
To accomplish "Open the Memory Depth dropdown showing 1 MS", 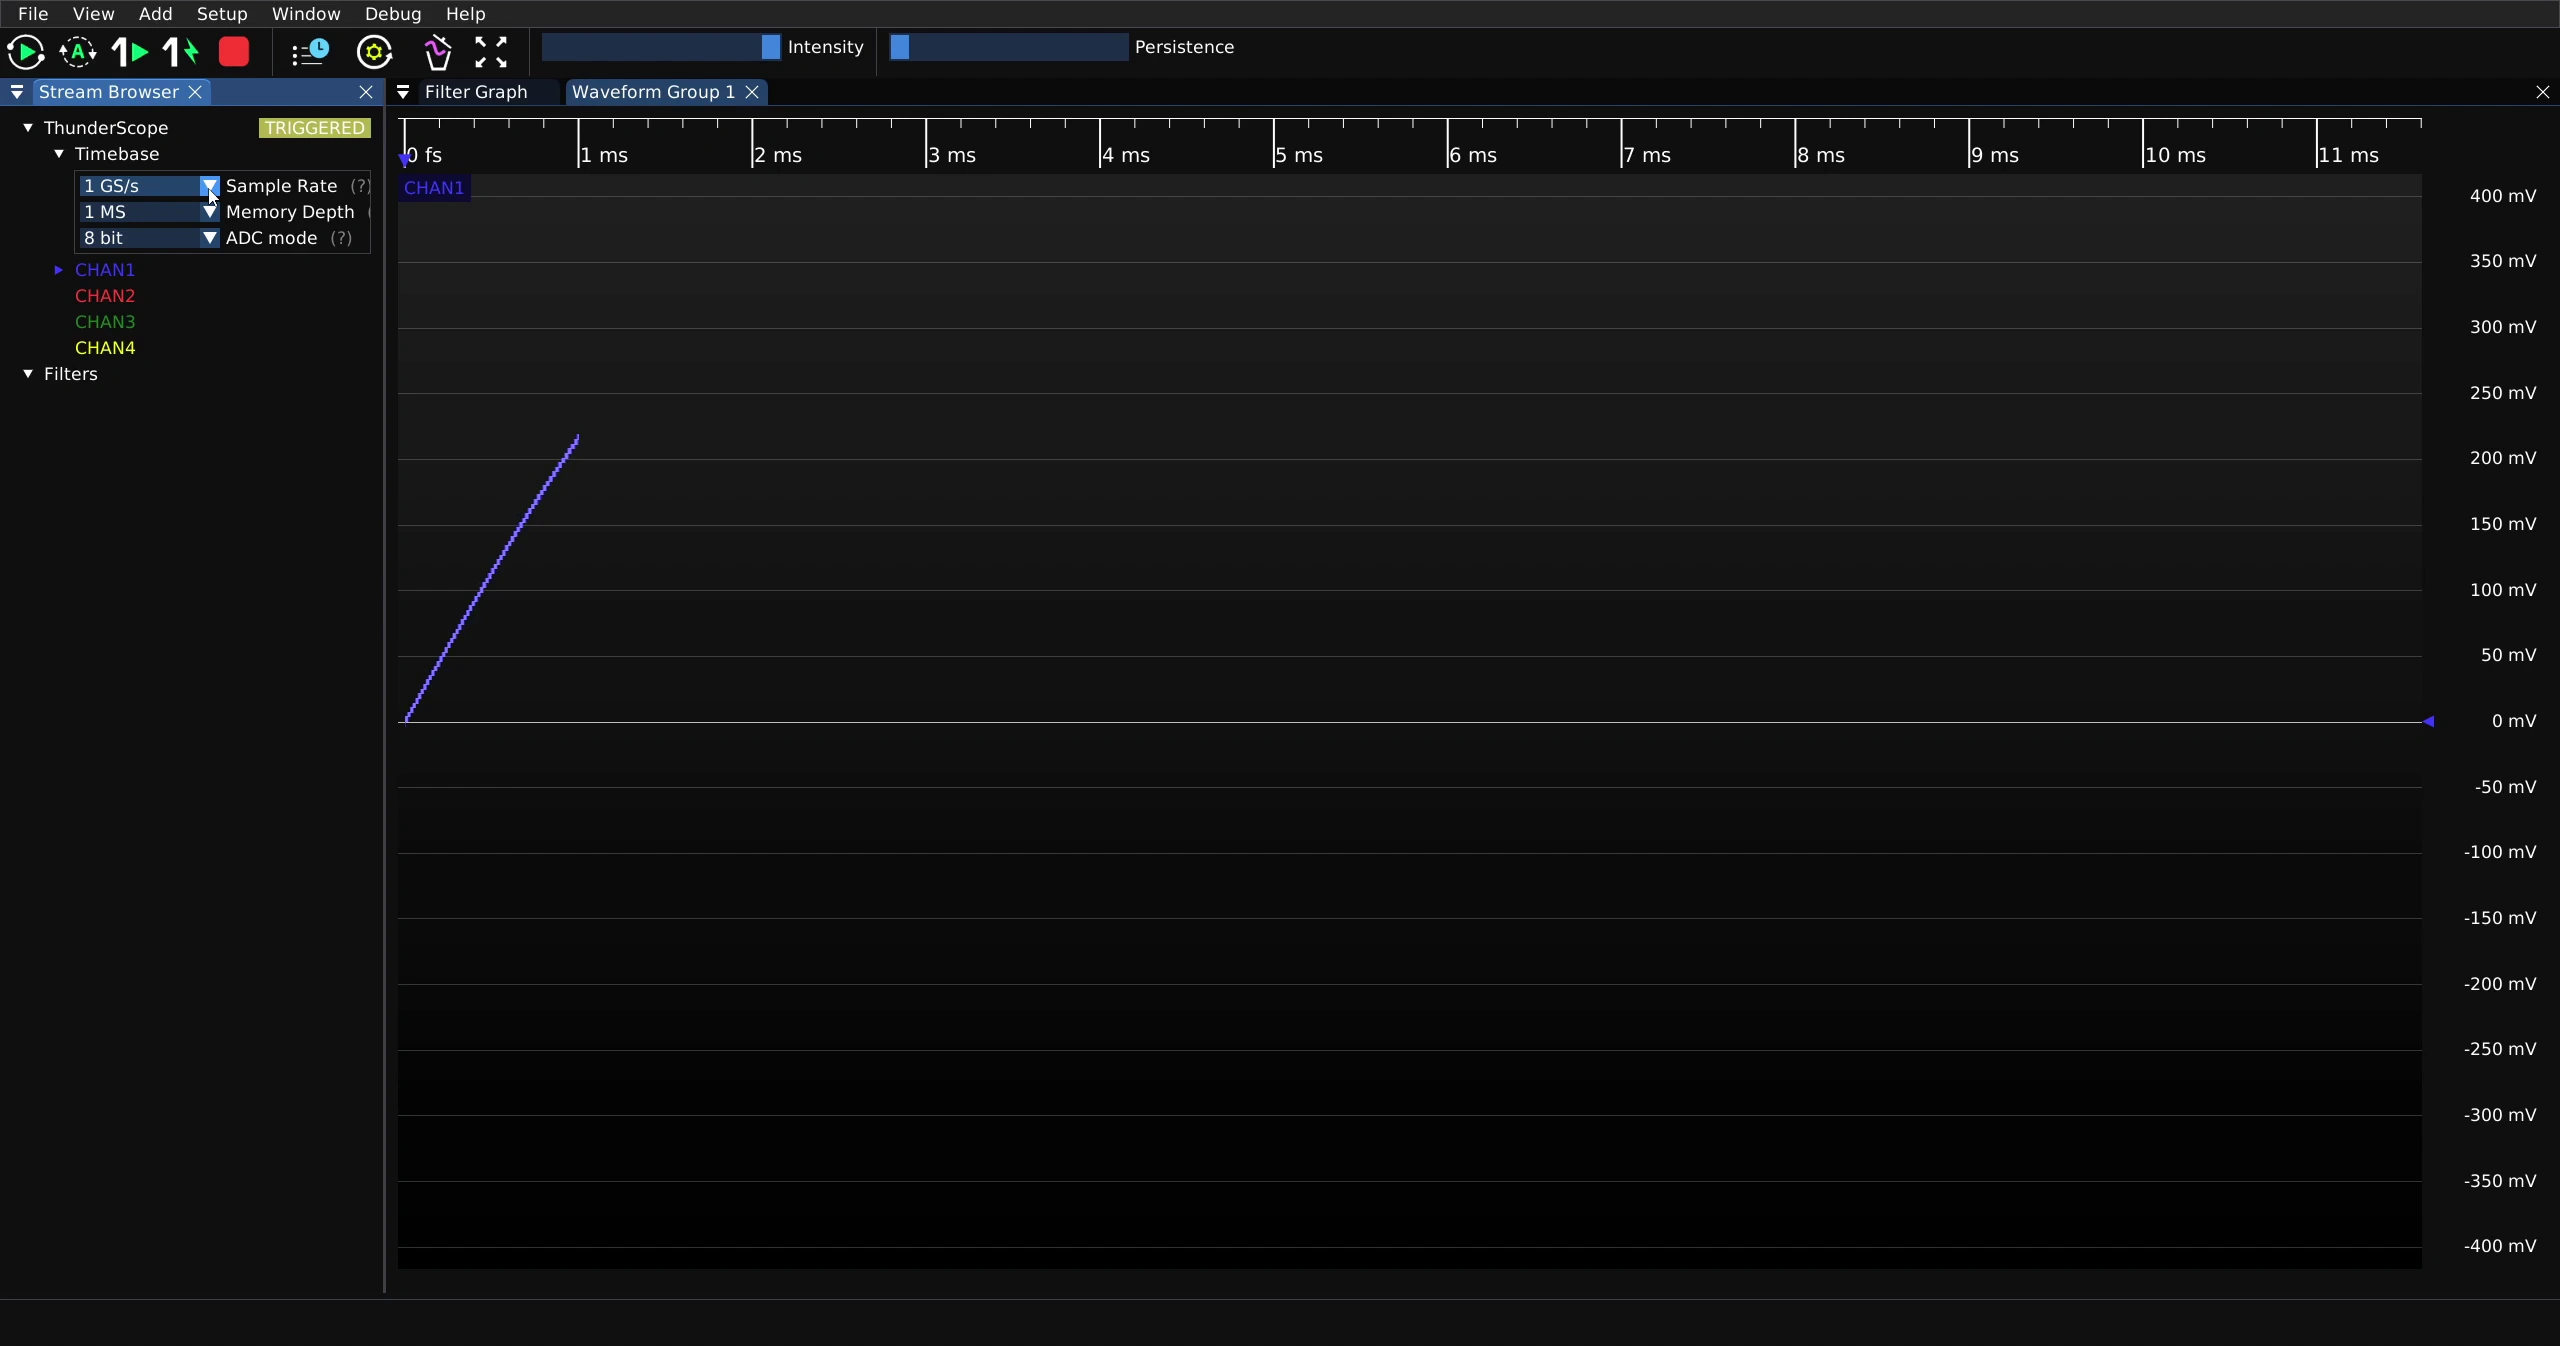I will [150, 212].
